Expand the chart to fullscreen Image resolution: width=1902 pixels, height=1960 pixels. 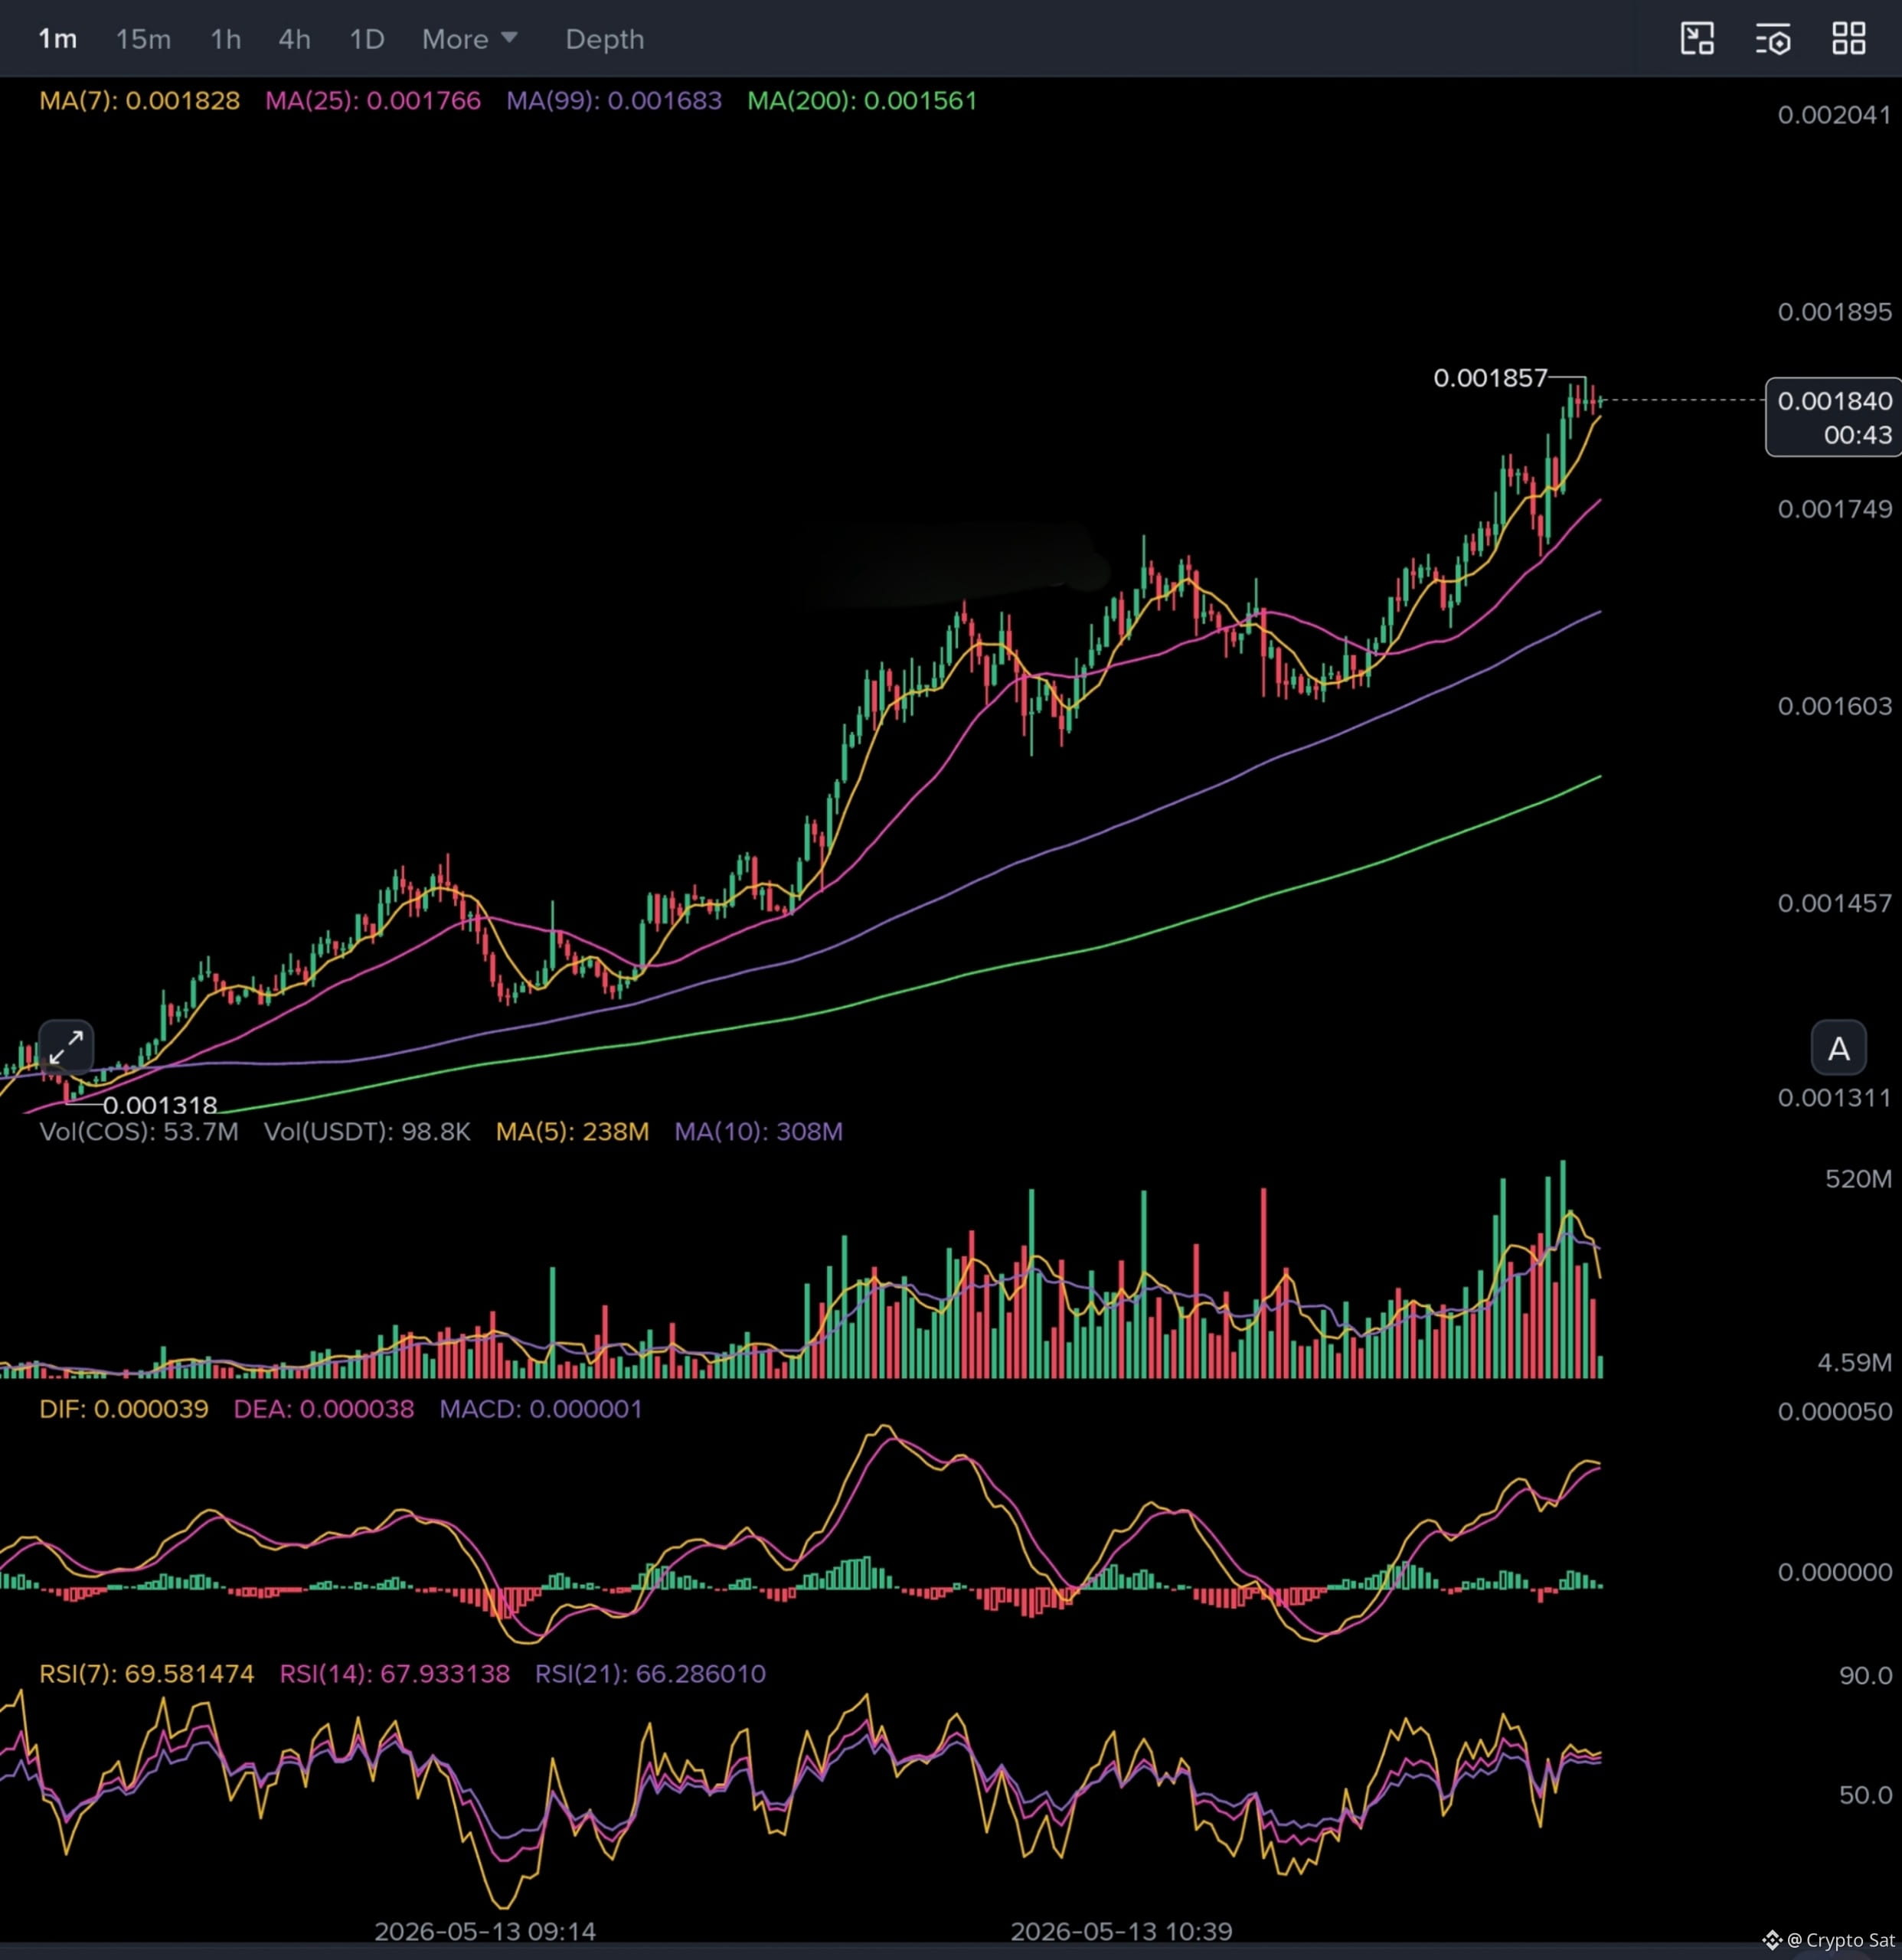66,1047
